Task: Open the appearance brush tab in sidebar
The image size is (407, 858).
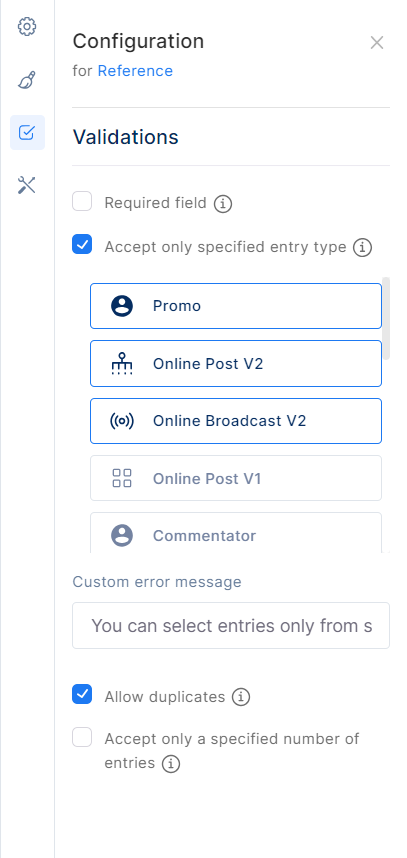Action: pyautogui.click(x=27, y=81)
